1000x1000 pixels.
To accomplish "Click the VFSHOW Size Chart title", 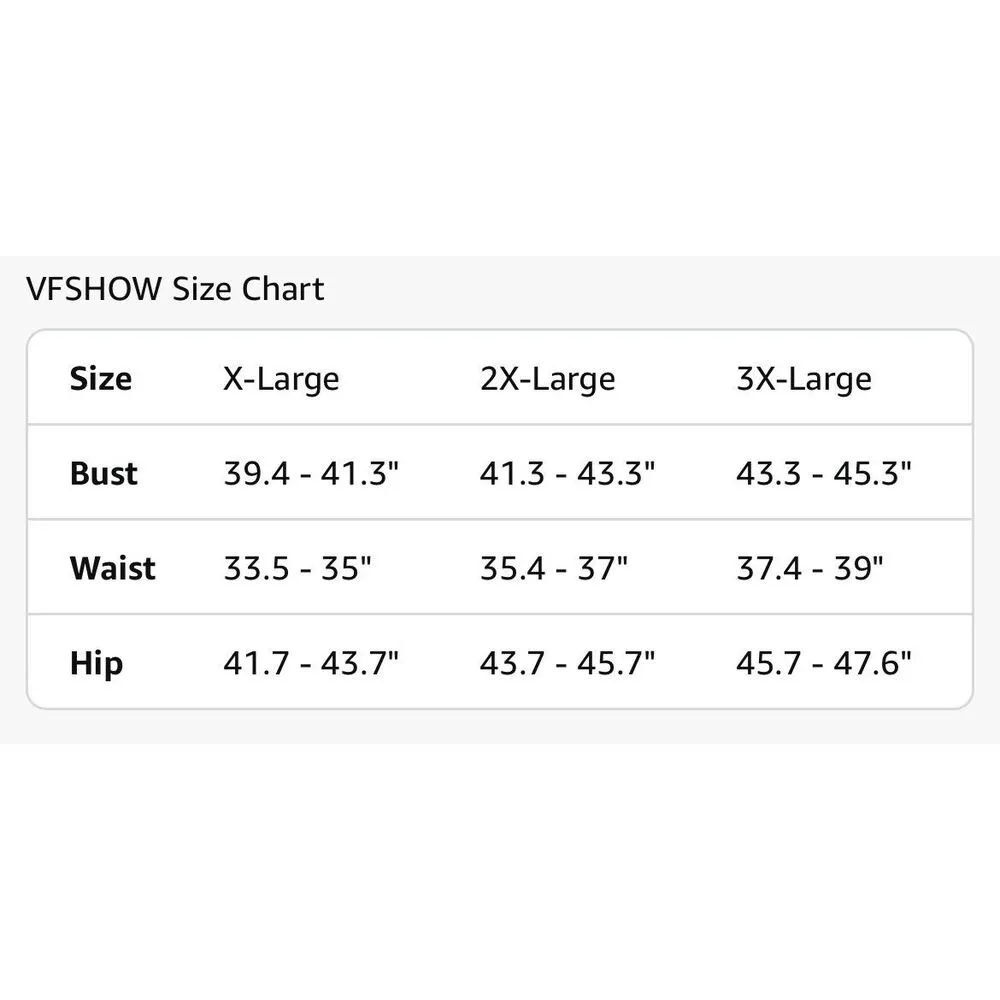I will (x=175, y=289).
